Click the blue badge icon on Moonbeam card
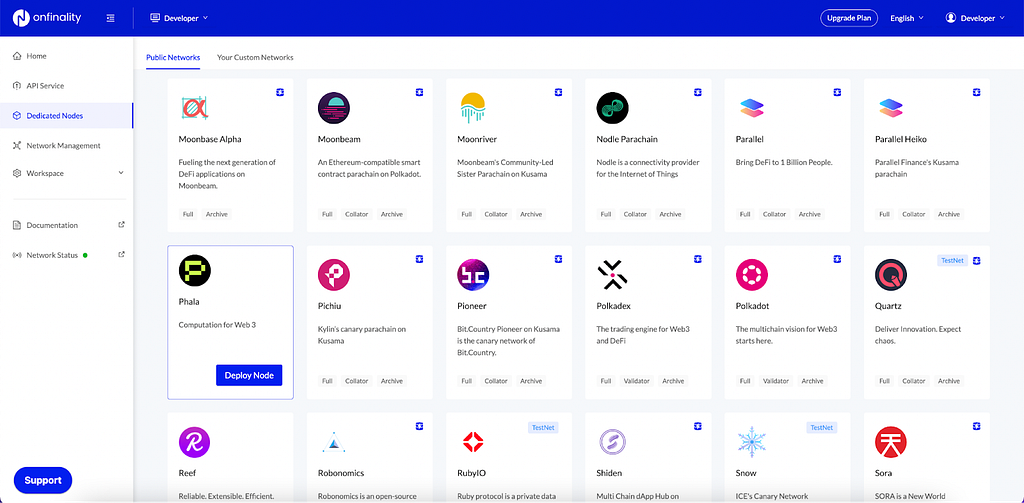 pyautogui.click(x=419, y=93)
